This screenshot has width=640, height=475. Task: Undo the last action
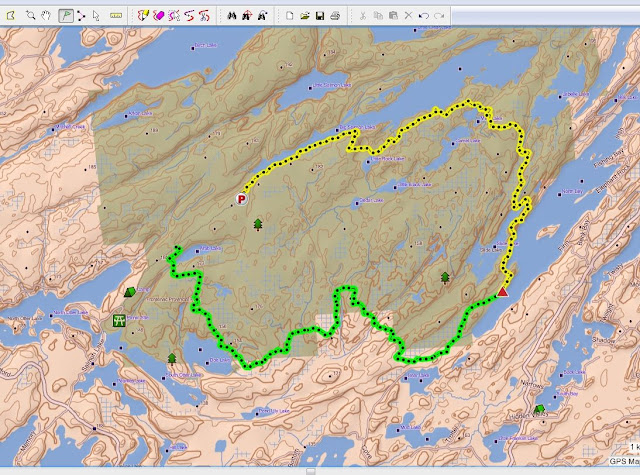[x=424, y=16]
